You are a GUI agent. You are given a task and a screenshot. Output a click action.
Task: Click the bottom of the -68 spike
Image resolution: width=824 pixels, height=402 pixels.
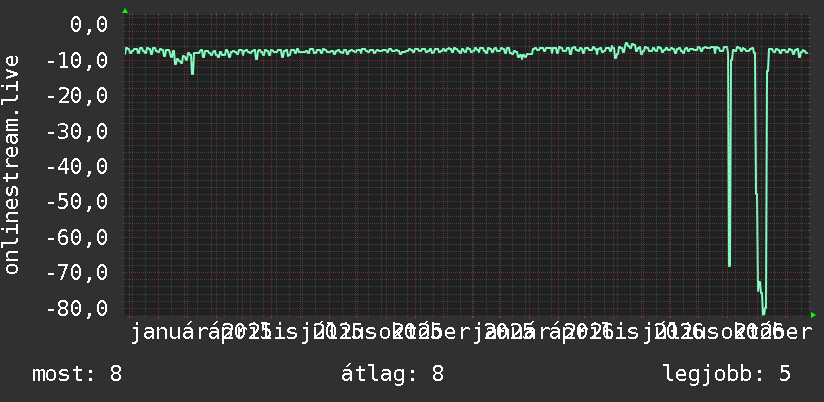coord(729,265)
